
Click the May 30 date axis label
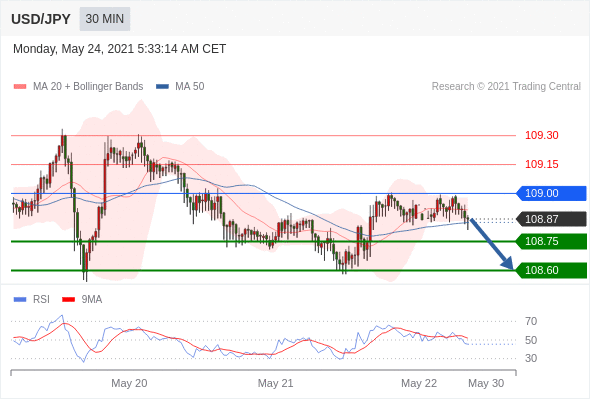[486, 383]
